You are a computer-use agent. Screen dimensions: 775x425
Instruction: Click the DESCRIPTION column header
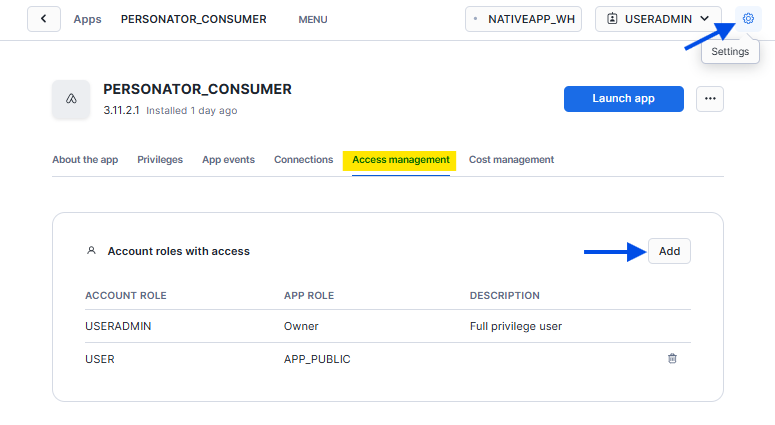click(505, 296)
